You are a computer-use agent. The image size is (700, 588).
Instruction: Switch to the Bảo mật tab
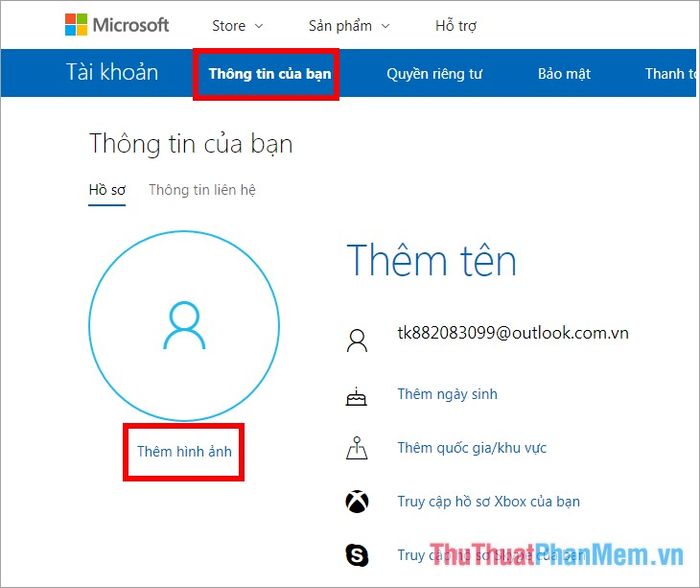564,74
